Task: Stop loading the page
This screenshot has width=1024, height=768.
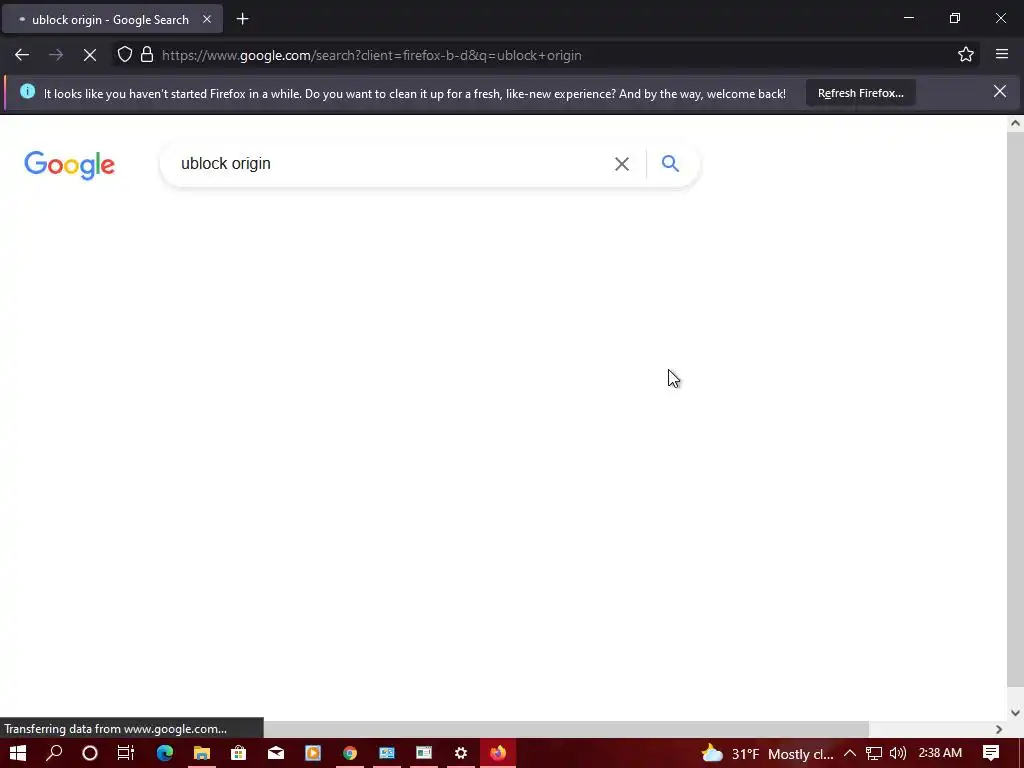Action: [90, 56]
